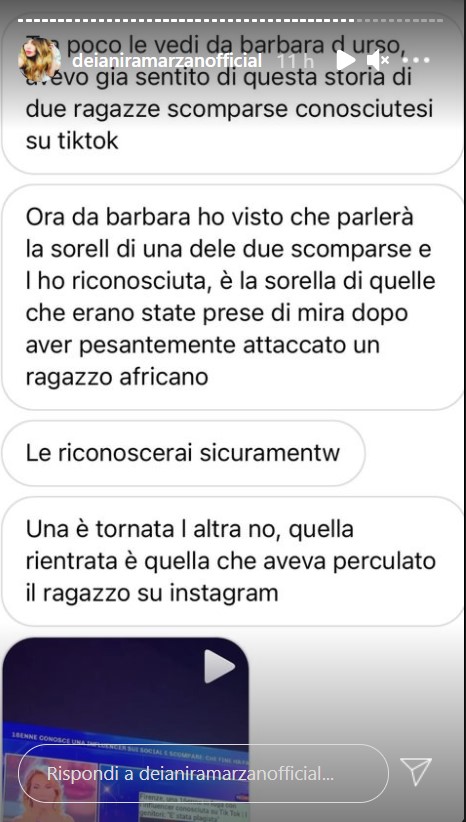Click 'ragazzo africano' text in second bubble
Image resolution: width=466 pixels, height=822 pixels.
[x=117, y=377]
